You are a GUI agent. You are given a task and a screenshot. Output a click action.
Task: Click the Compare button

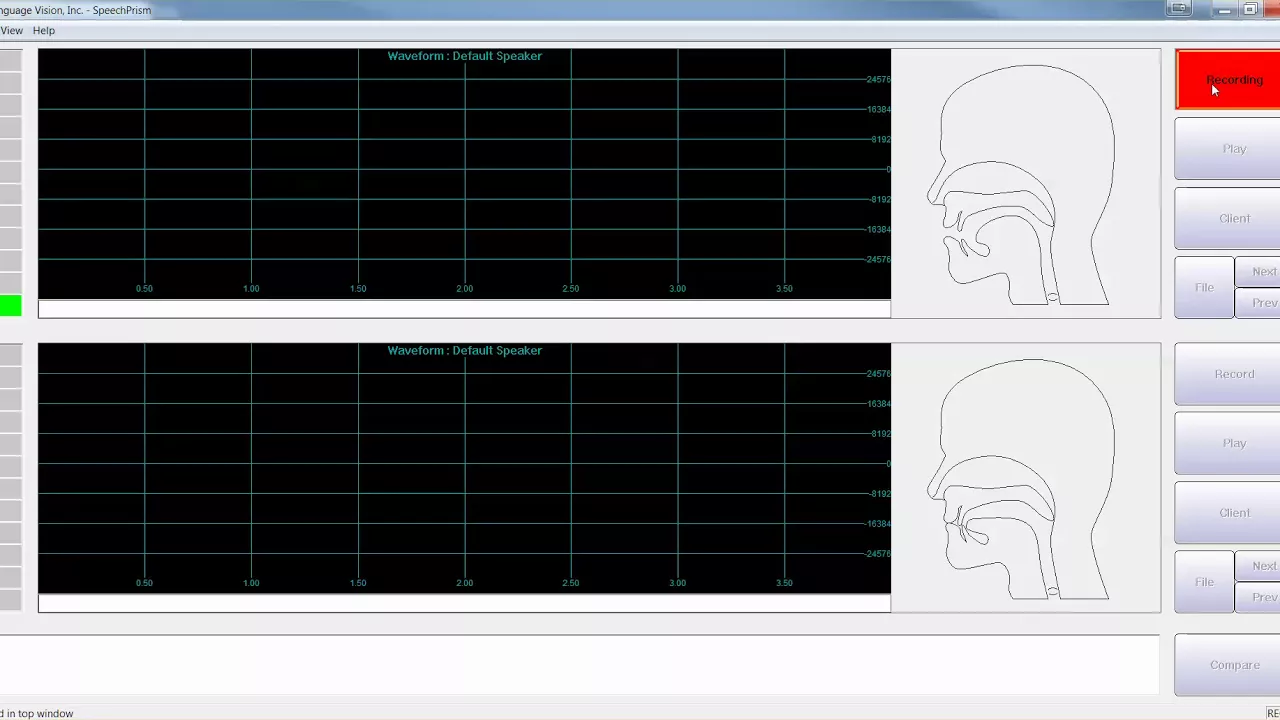(x=1228, y=665)
